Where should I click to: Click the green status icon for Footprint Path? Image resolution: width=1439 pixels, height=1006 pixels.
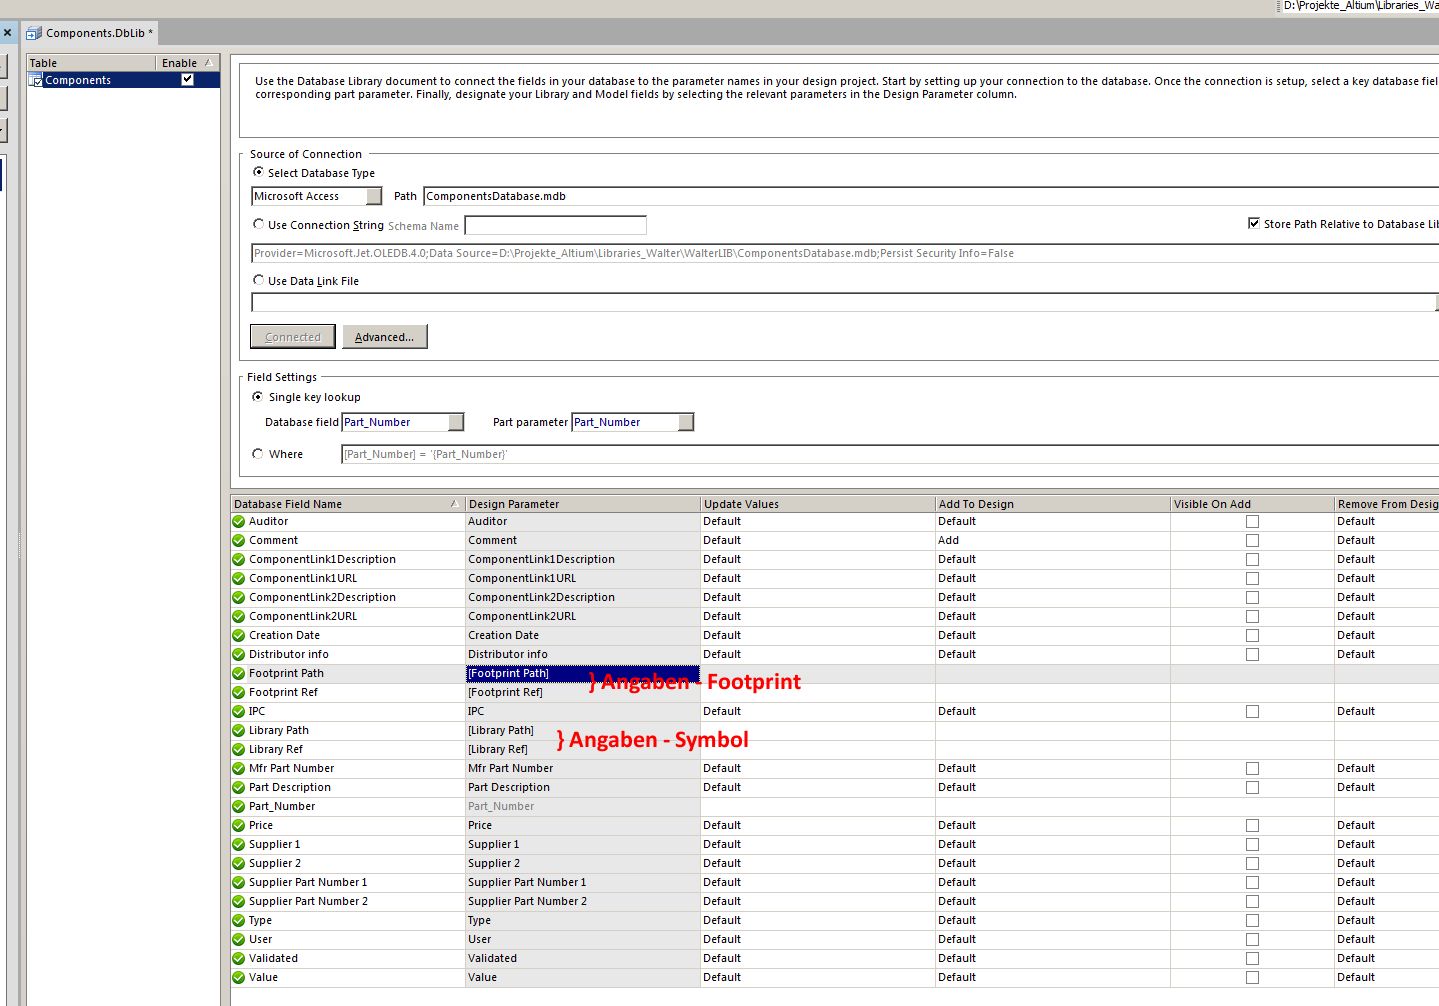point(238,674)
